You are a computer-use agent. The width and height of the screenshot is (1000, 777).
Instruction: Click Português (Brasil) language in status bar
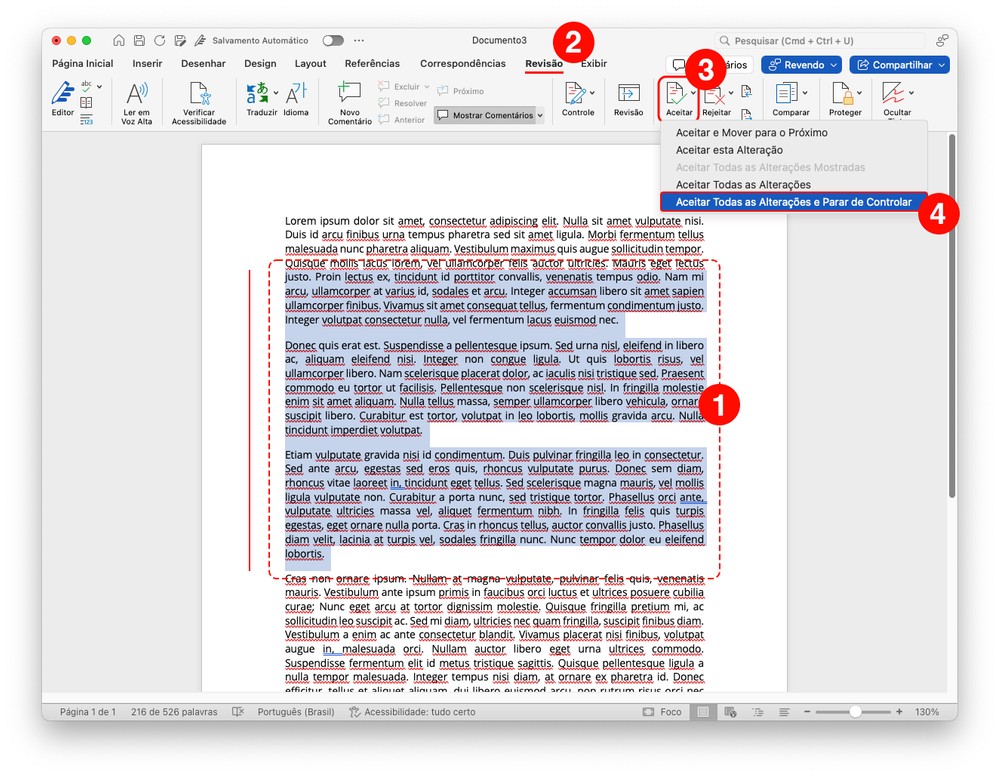pyautogui.click(x=294, y=712)
